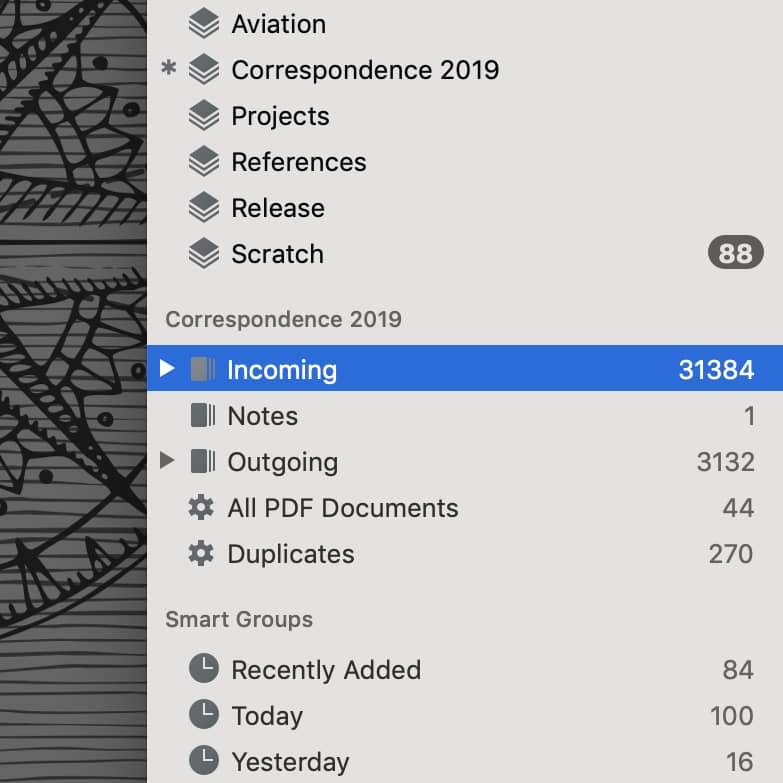Click the Scratch database stack icon
The width and height of the screenshot is (783, 783).
coord(204,254)
